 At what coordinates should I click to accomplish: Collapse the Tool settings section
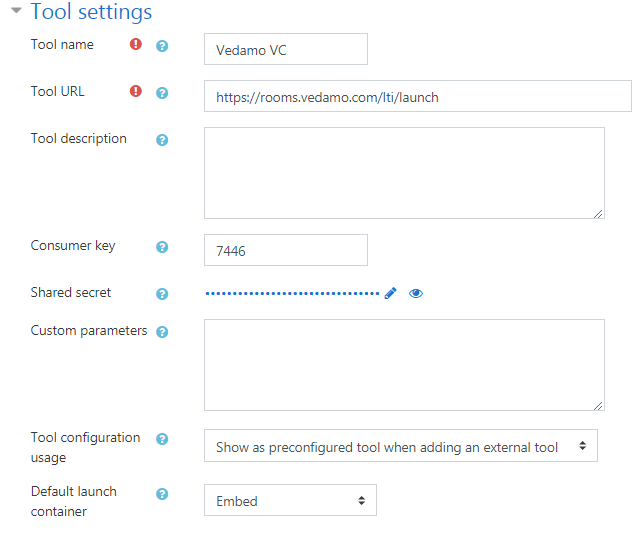pyautogui.click(x=16, y=11)
